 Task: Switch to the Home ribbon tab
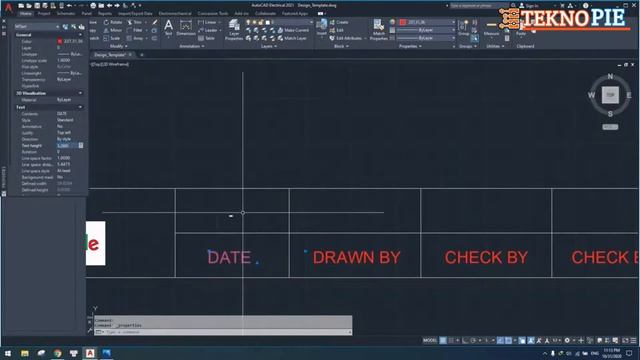pos(25,13)
